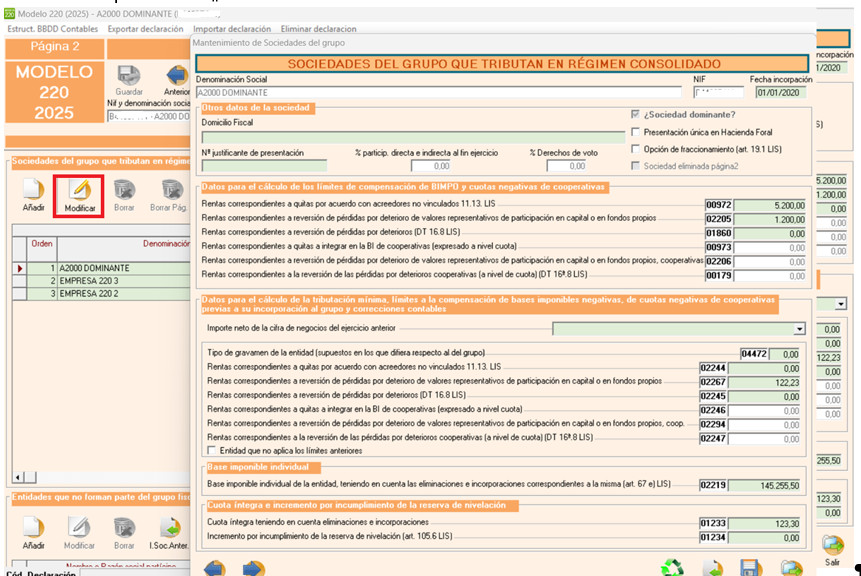Select the A2000 DOMINANTE row in the list
Image resolution: width=861 pixels, height=576 pixels.
tap(102, 268)
